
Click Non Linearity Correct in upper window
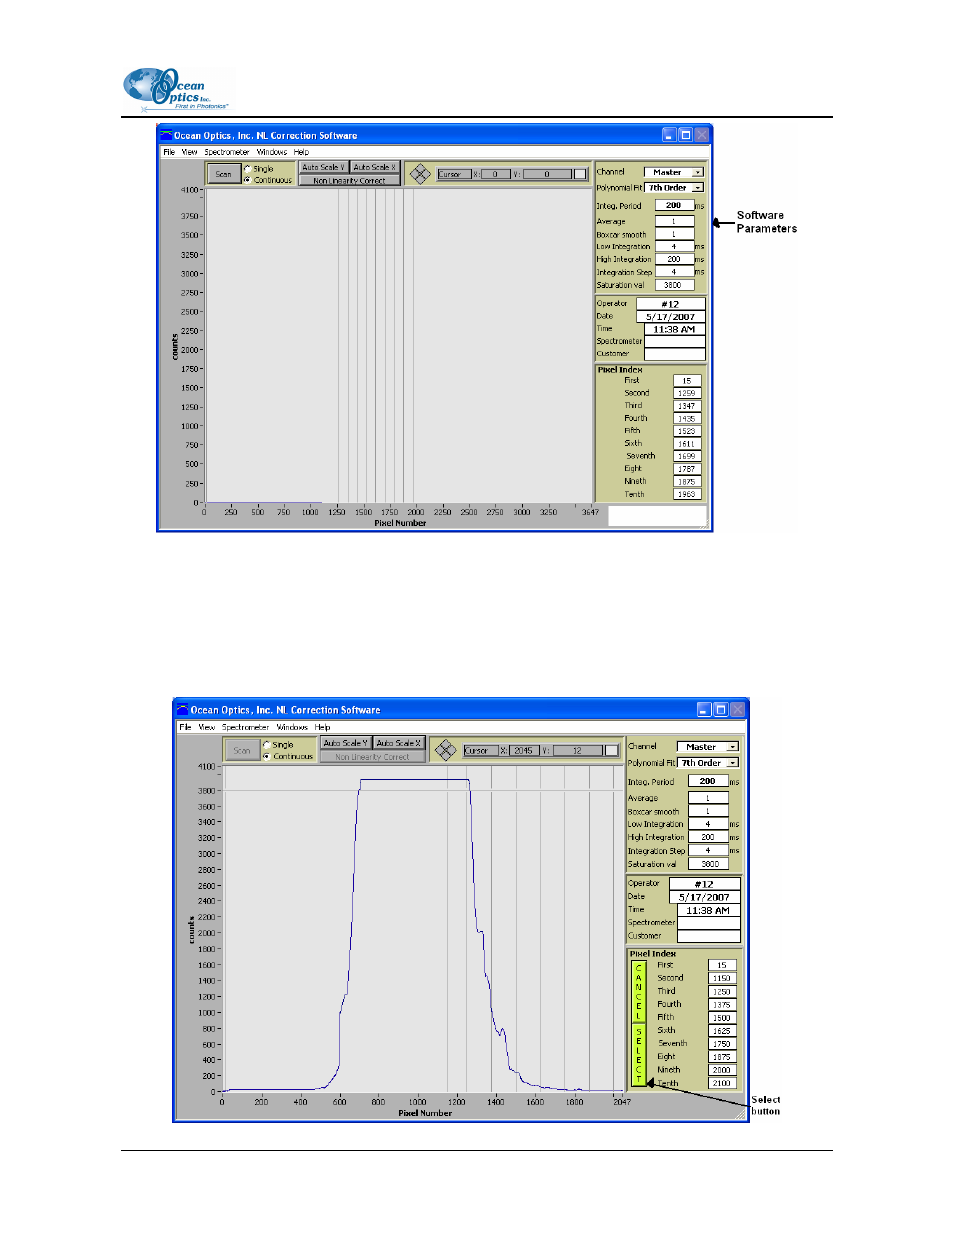[349, 180]
